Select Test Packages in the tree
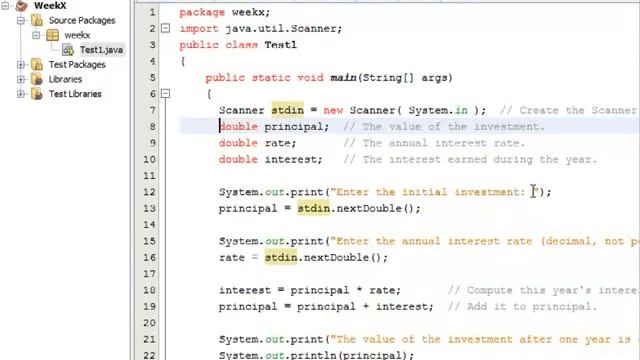 pyautogui.click(x=77, y=64)
